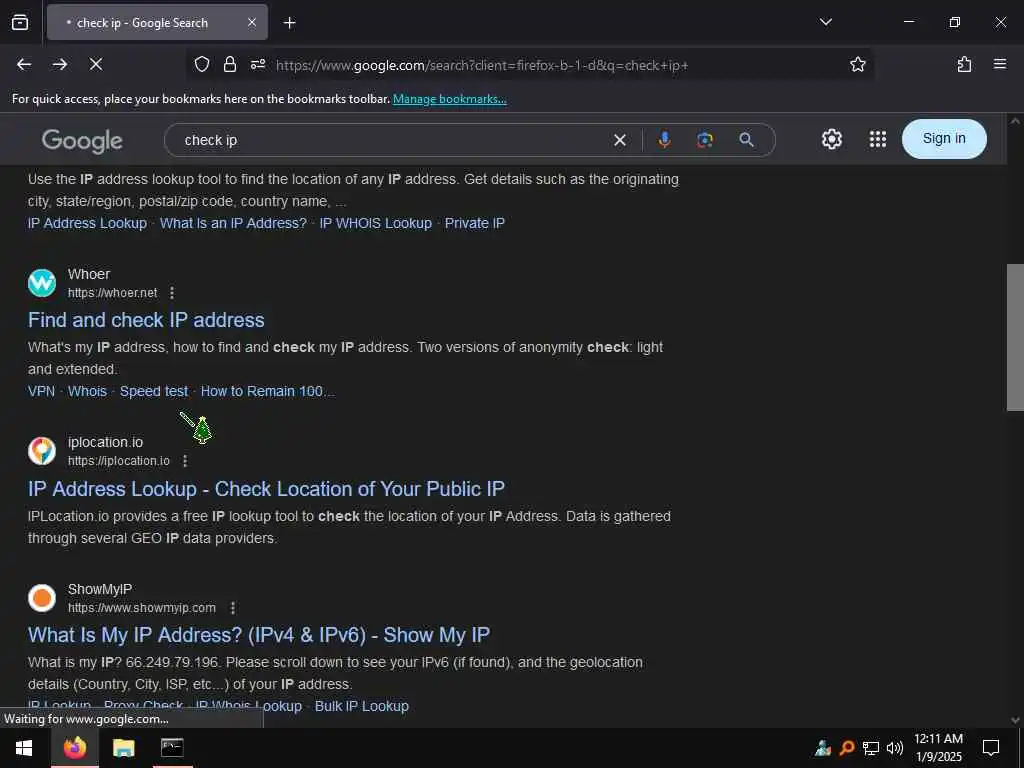Open volume control tray icon
The height and width of the screenshot is (768, 1024).
[x=895, y=748]
